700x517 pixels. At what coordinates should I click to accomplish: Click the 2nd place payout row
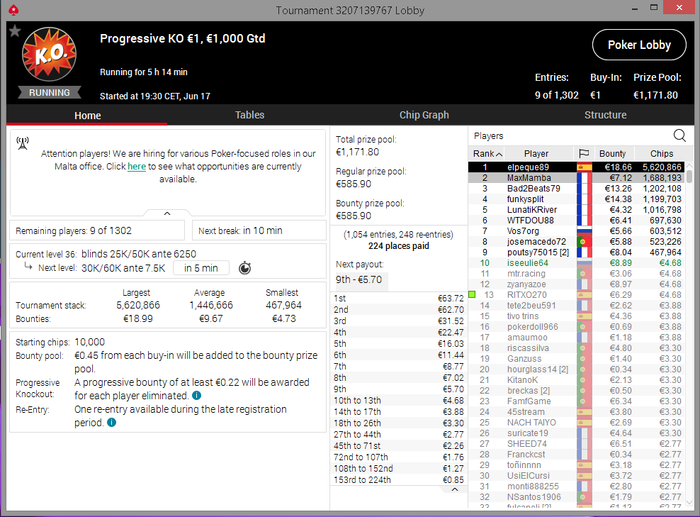[399, 309]
